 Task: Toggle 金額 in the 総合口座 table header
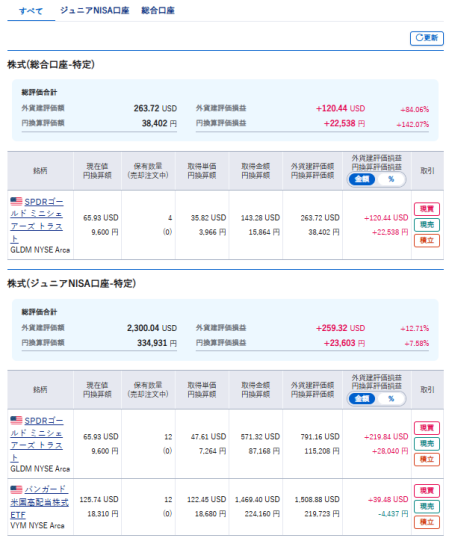[362, 179]
